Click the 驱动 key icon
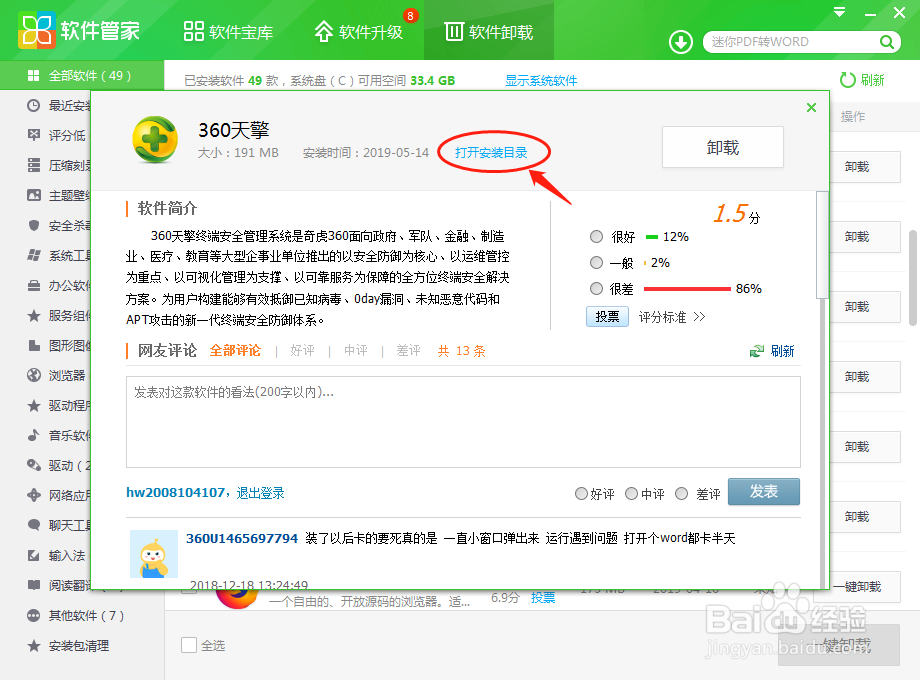This screenshot has width=920, height=680. coord(33,465)
